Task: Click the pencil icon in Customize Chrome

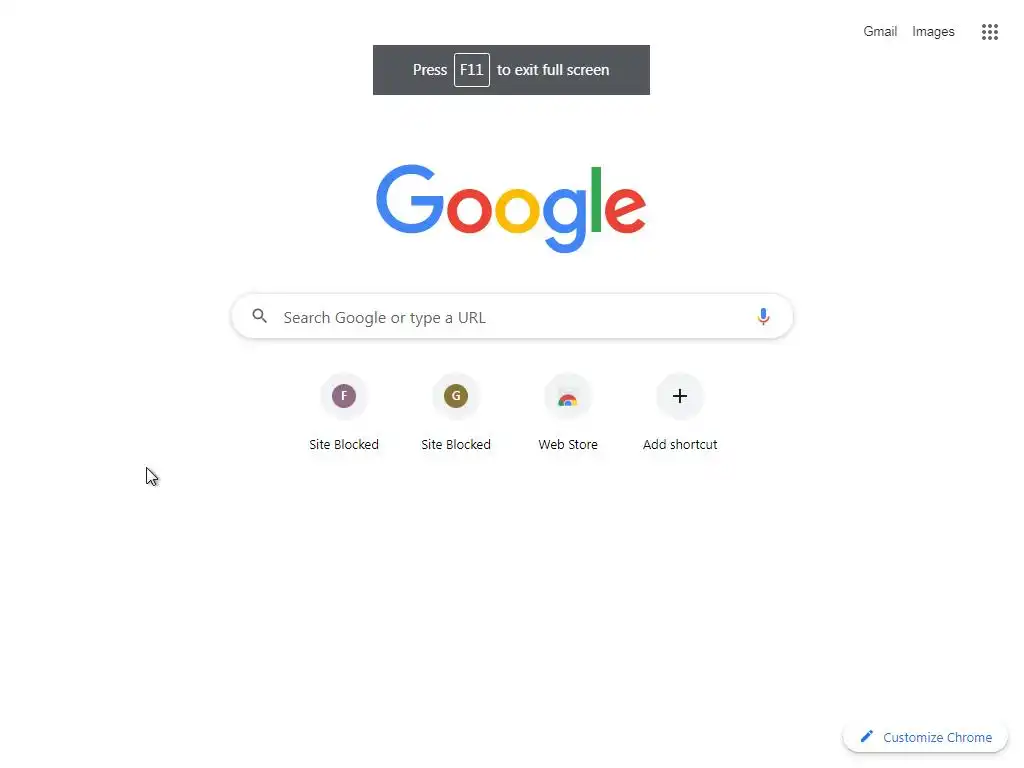Action: tap(867, 737)
